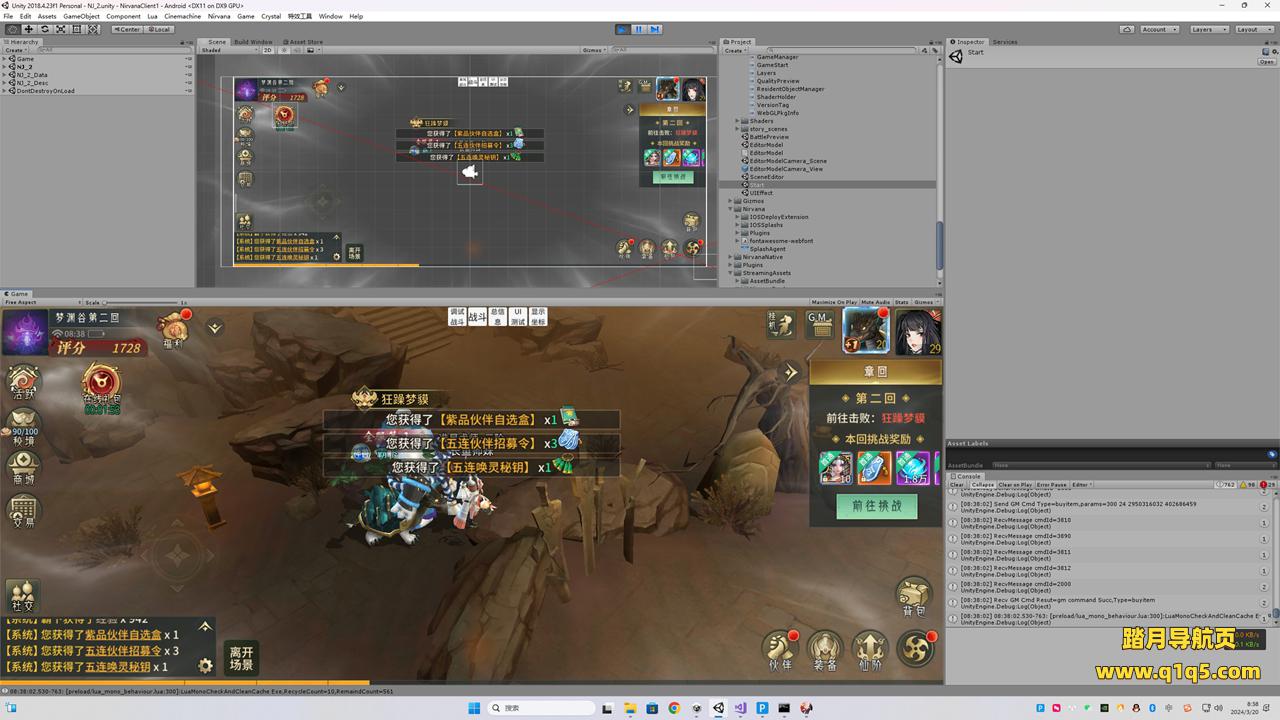Click the GM panel icon in game
The image size is (1280, 720).
point(820,323)
